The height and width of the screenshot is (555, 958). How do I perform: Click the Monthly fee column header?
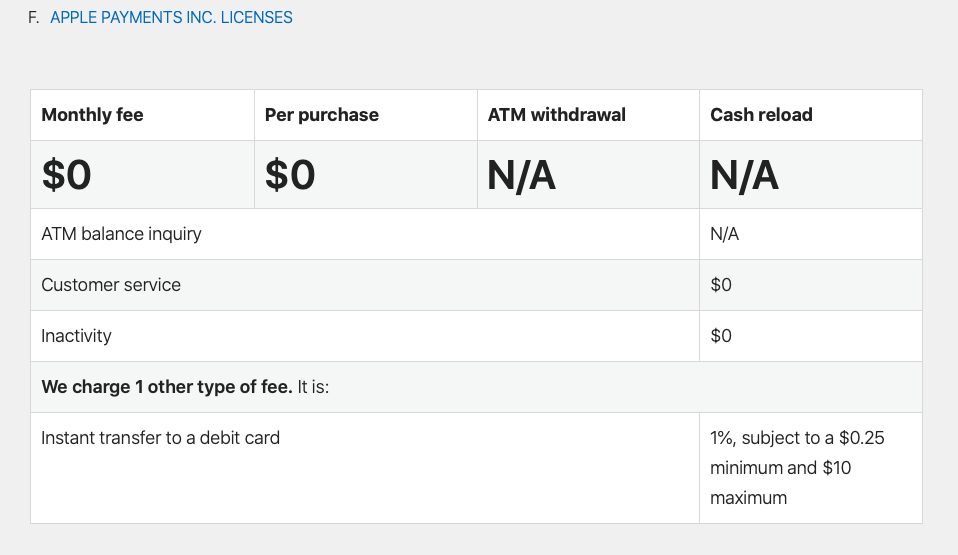pyautogui.click(x=92, y=115)
